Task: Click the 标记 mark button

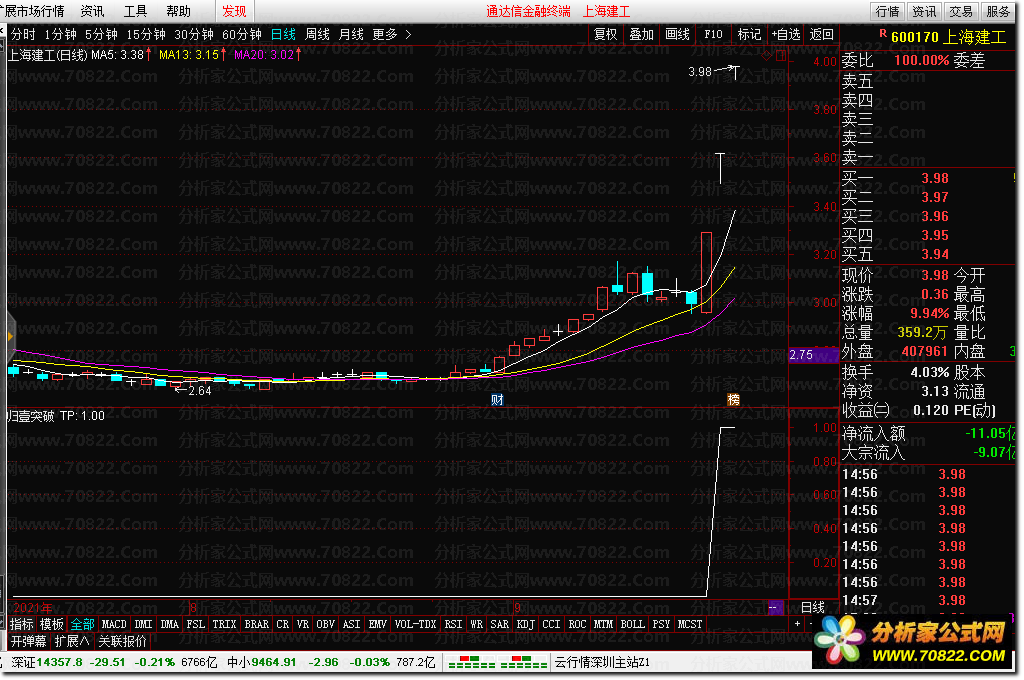Action: tap(749, 35)
